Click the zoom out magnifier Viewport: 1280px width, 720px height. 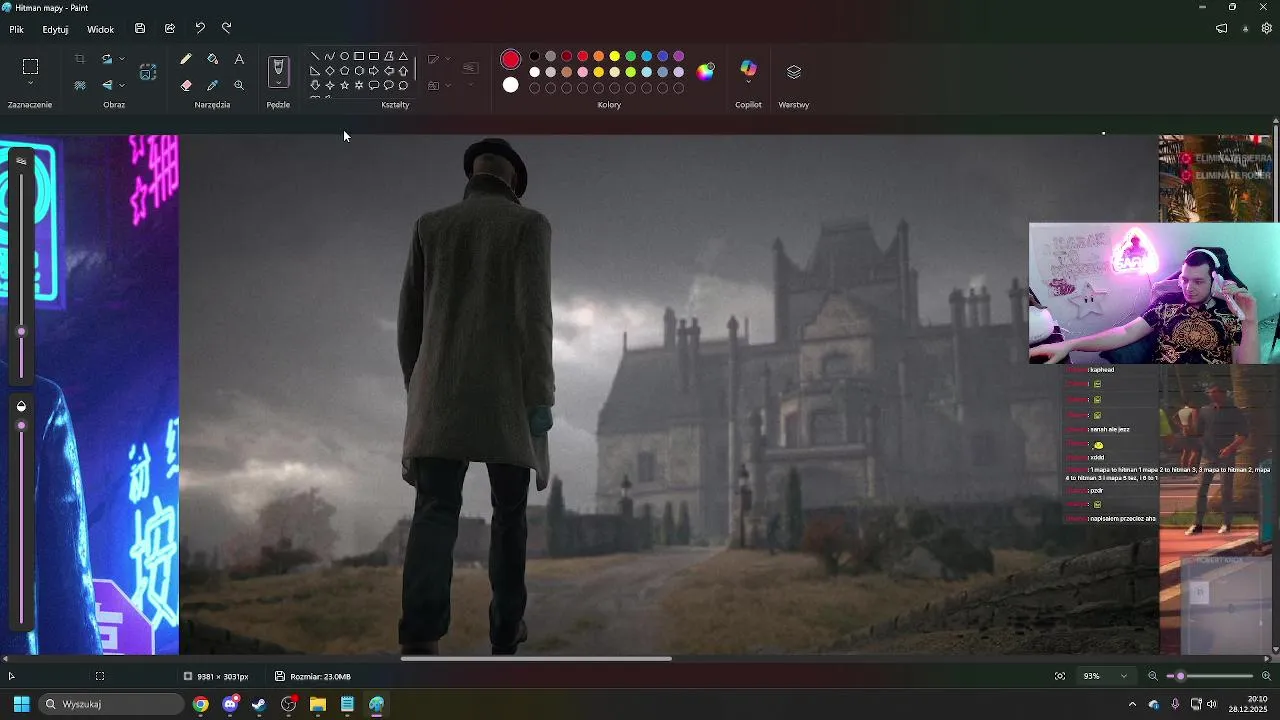coord(1153,676)
